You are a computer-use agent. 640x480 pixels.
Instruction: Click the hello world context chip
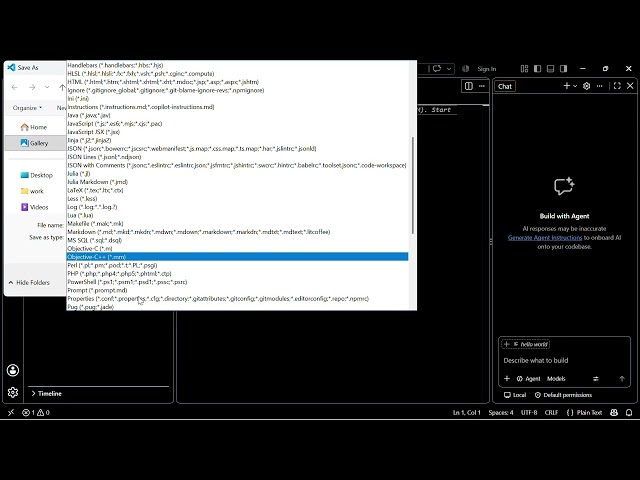tap(526, 344)
